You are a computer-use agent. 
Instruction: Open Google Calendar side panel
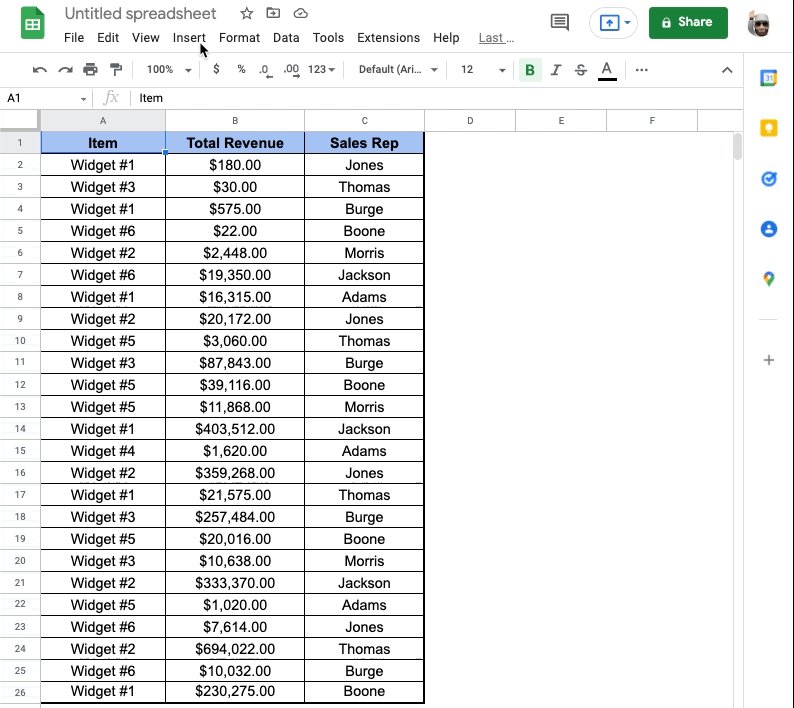point(769,78)
